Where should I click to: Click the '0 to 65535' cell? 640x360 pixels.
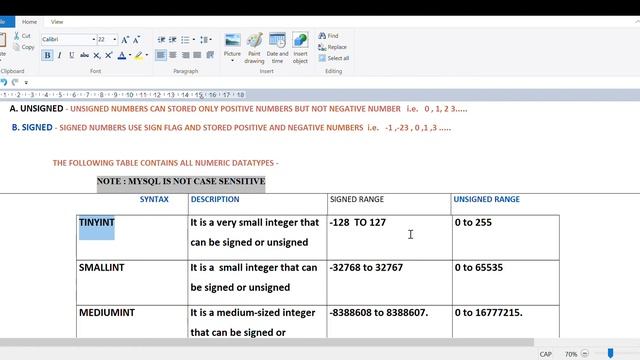[x=506, y=282]
